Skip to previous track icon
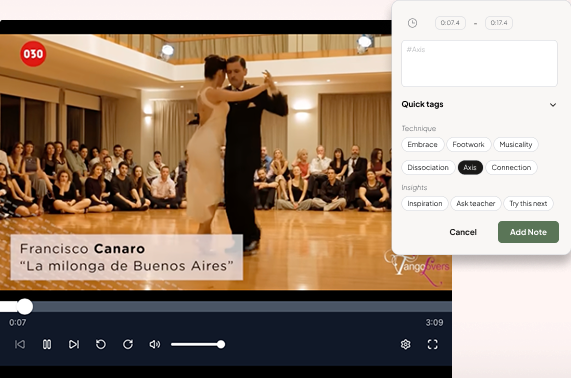The width and height of the screenshot is (571, 378). click(20, 344)
